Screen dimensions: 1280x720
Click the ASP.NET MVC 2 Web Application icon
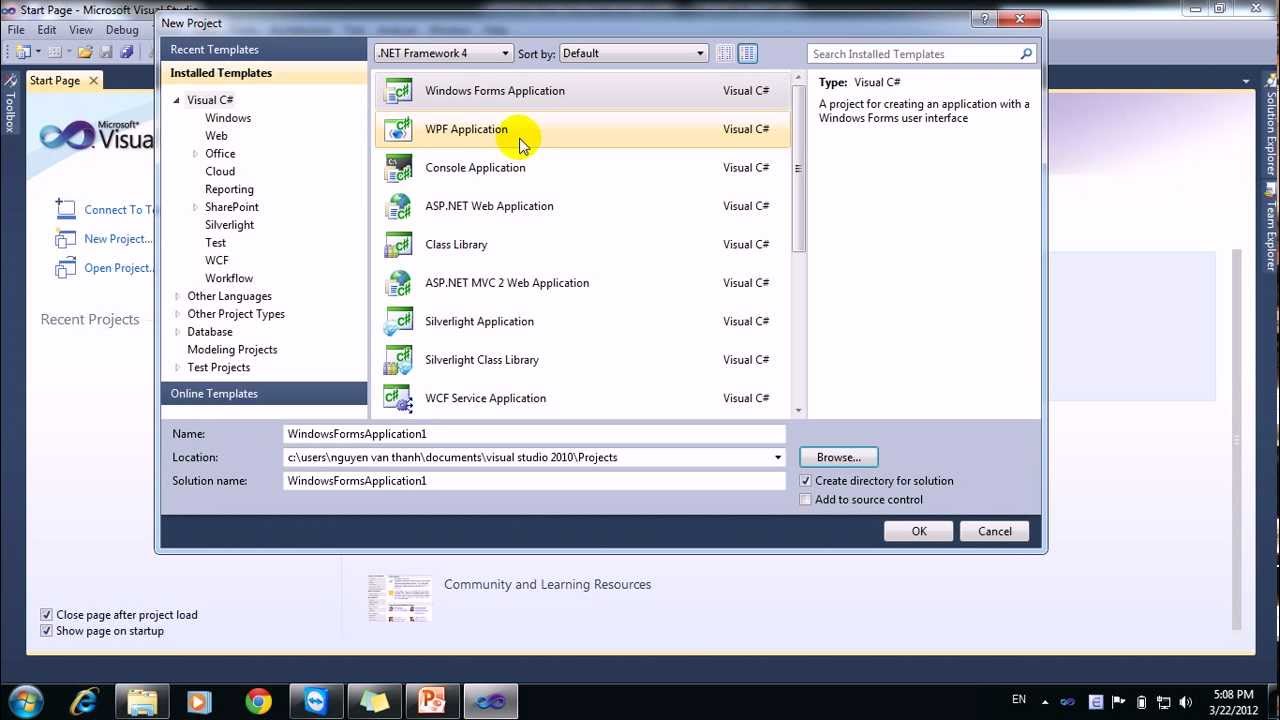click(398, 283)
